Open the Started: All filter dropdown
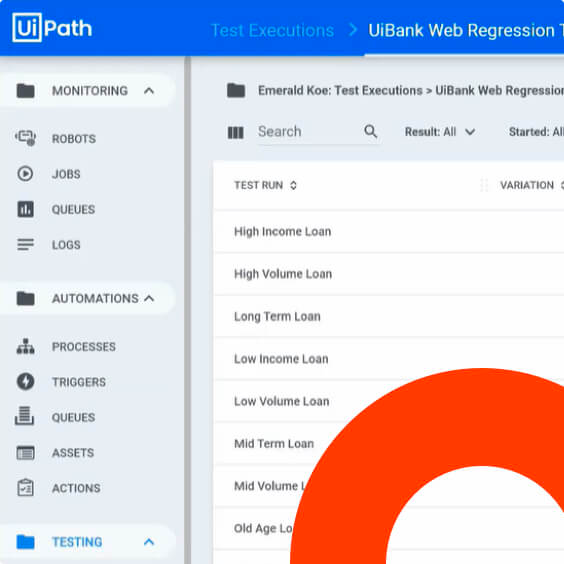This screenshot has width=564, height=564. pos(536,132)
